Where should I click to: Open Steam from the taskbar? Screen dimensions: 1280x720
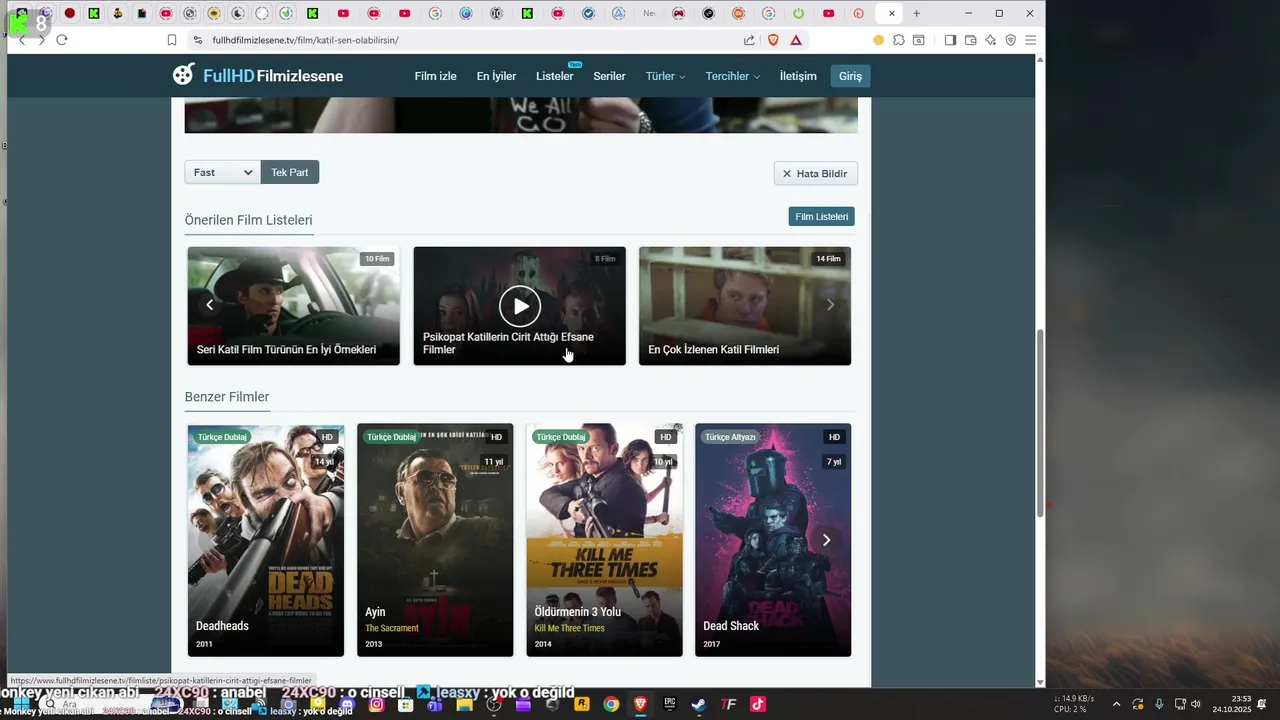click(699, 704)
